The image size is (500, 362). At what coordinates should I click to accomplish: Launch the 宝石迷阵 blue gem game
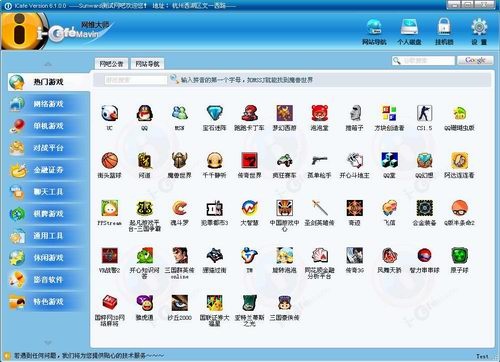214,113
